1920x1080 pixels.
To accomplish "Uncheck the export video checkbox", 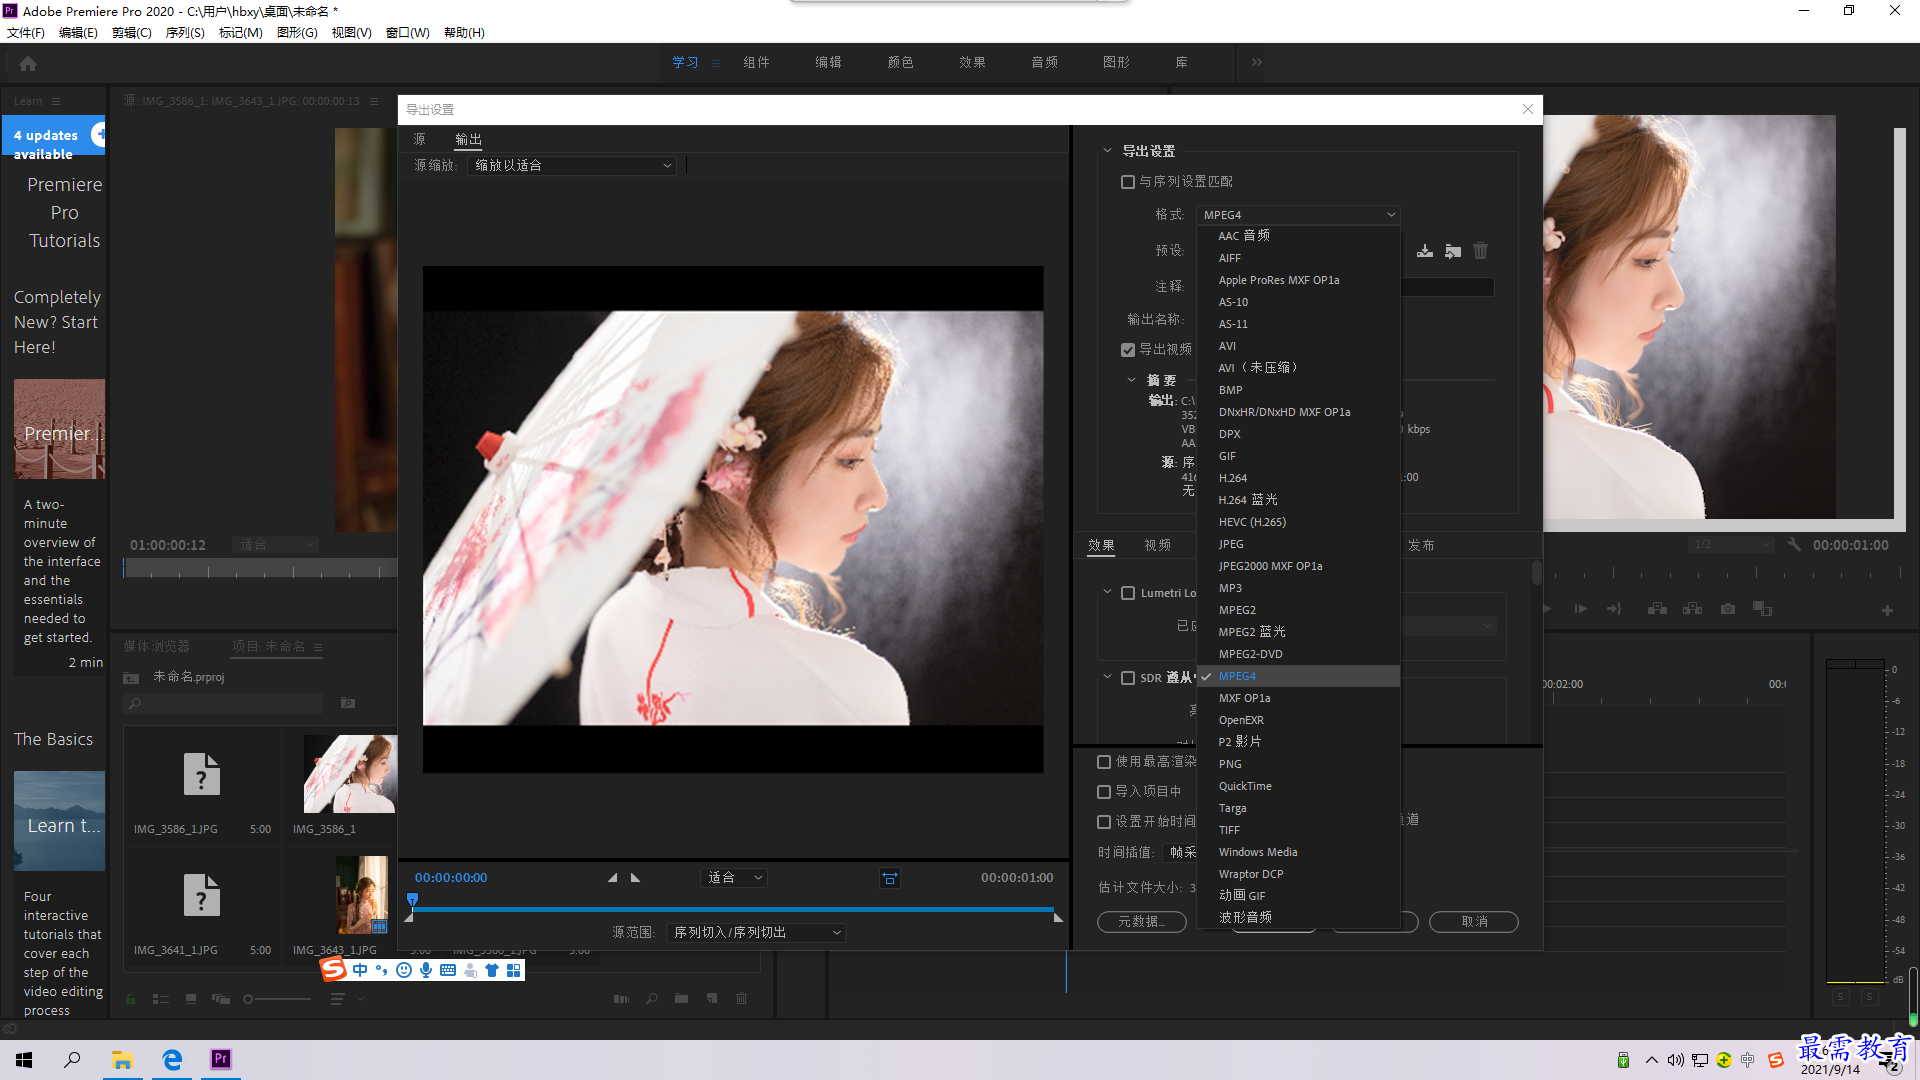I will click(1128, 350).
